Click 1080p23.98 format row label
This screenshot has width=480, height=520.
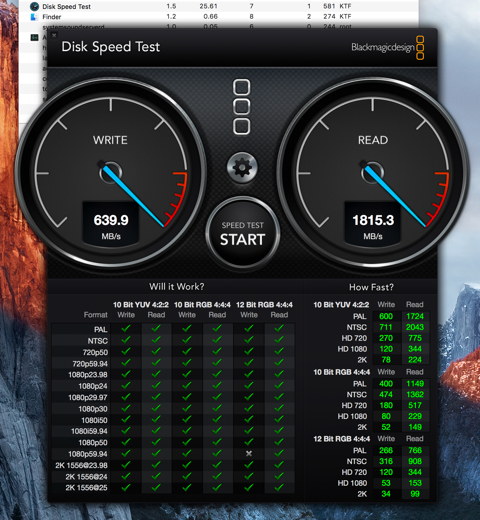coord(88,375)
